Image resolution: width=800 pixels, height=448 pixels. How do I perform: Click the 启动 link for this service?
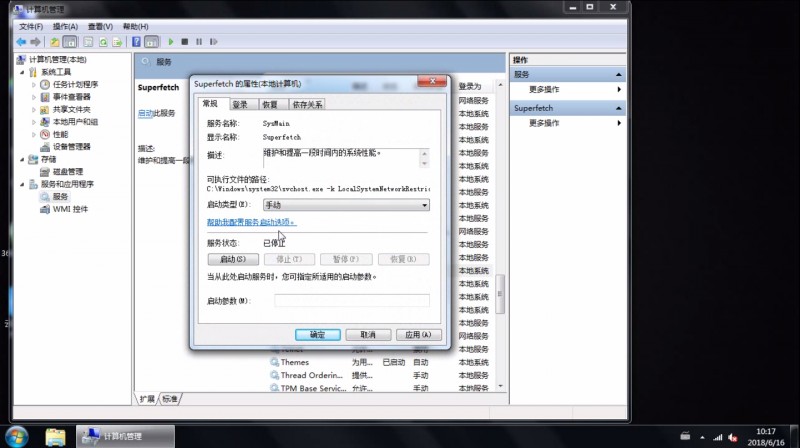[x=145, y=113]
